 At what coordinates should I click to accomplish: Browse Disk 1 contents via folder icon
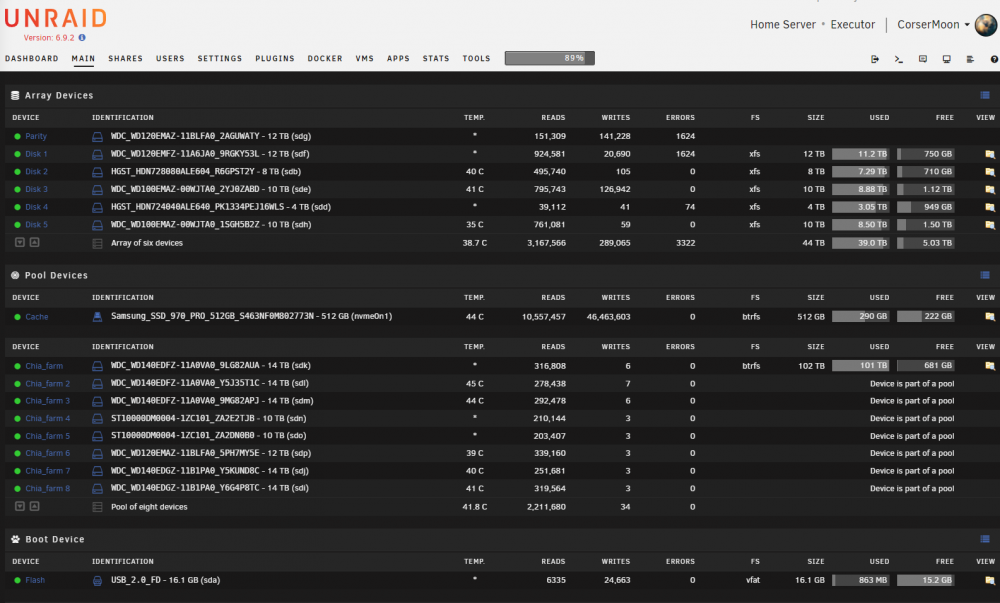tap(989, 154)
